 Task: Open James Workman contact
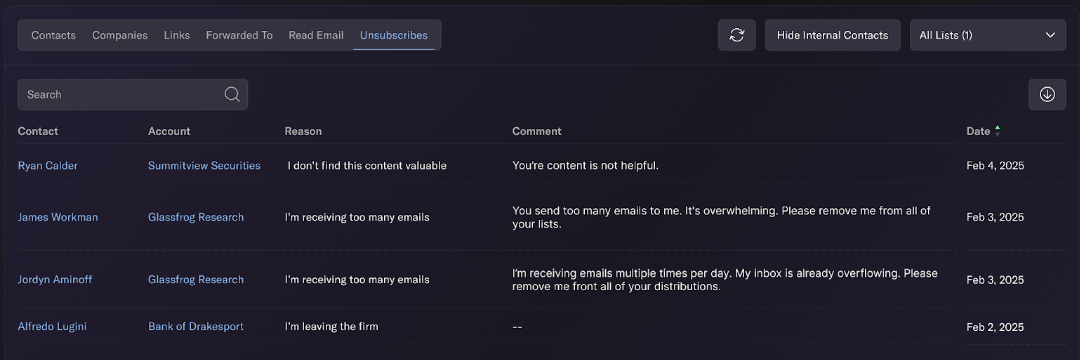click(x=58, y=217)
